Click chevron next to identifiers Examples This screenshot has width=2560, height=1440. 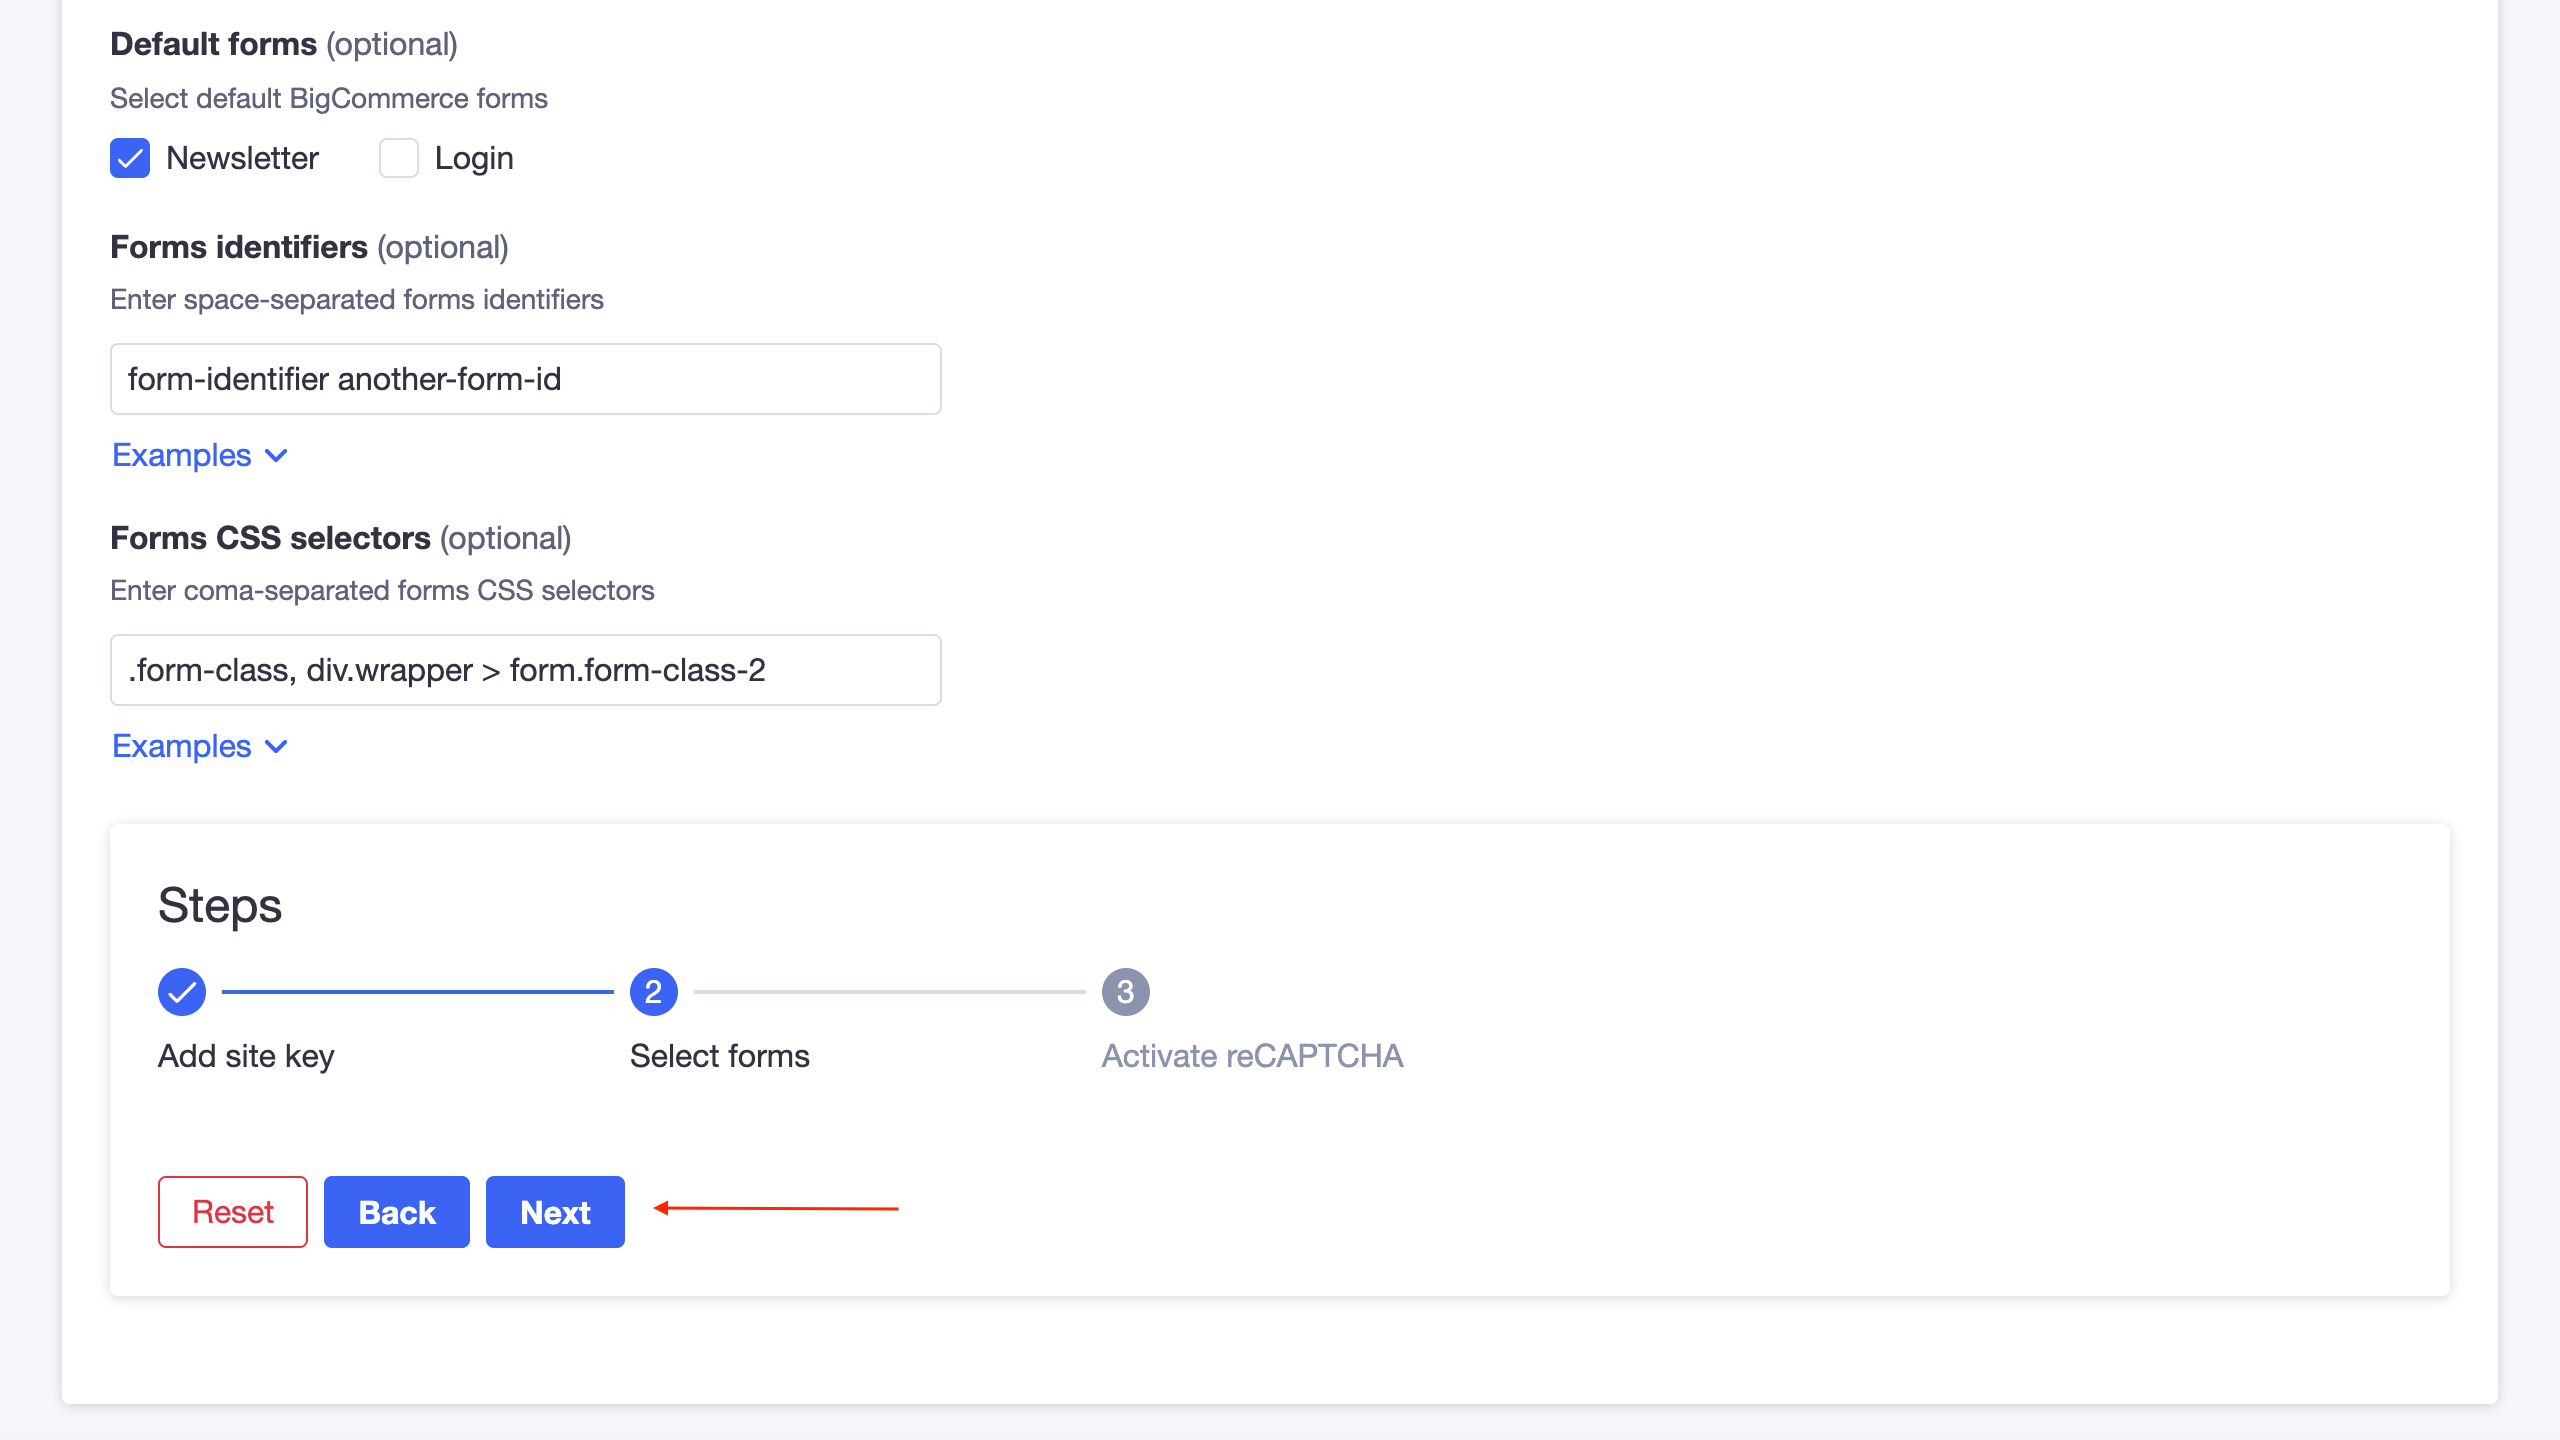coord(276,456)
